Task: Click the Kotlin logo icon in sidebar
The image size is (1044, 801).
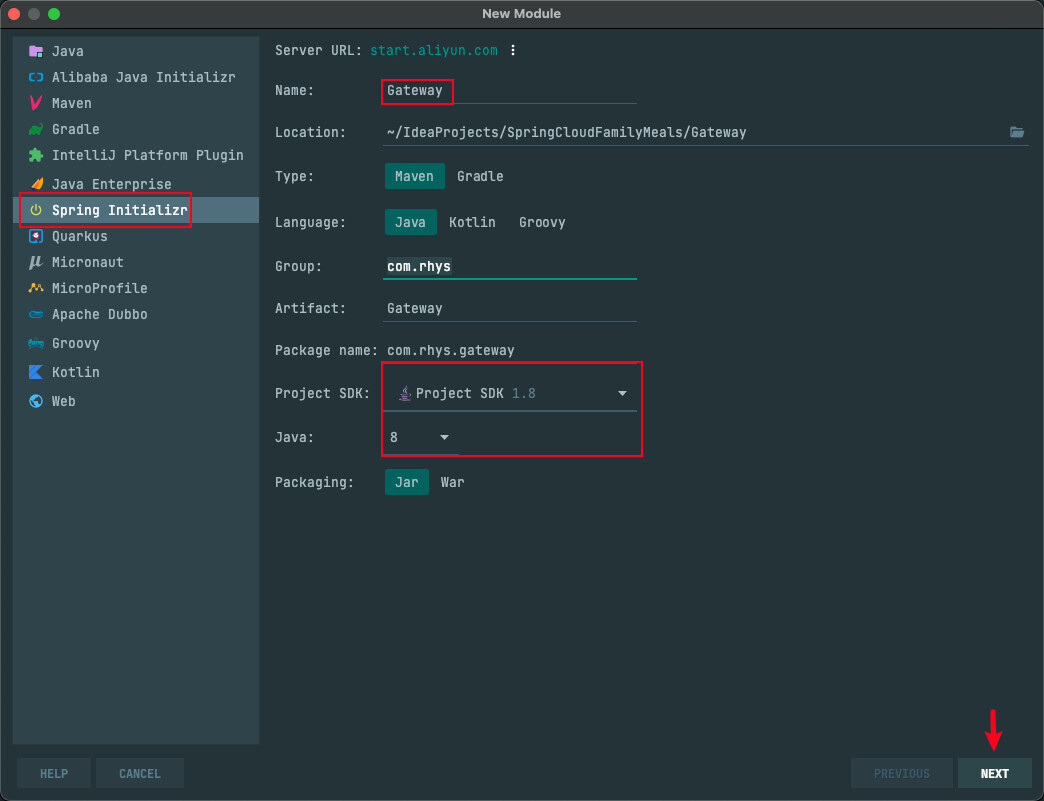Action: (x=36, y=372)
